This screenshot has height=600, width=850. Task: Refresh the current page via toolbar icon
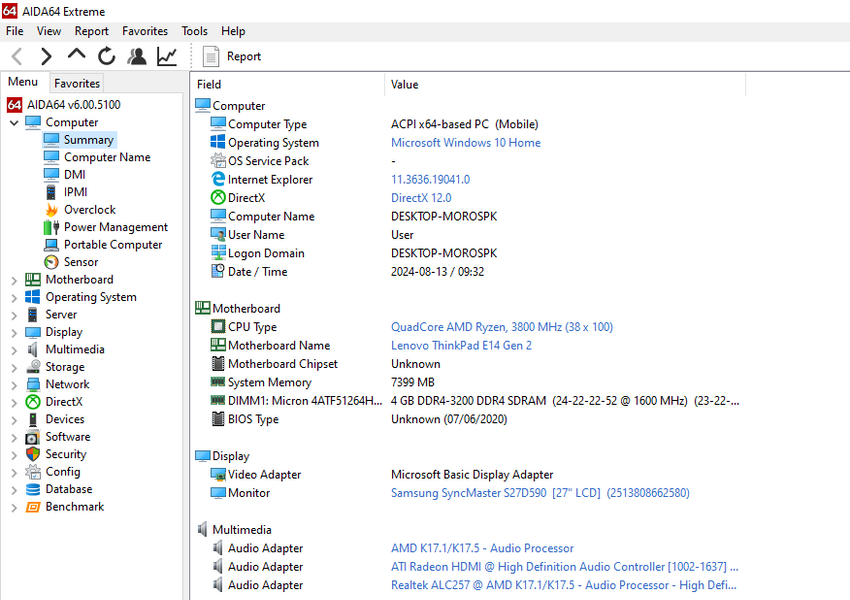[x=106, y=56]
